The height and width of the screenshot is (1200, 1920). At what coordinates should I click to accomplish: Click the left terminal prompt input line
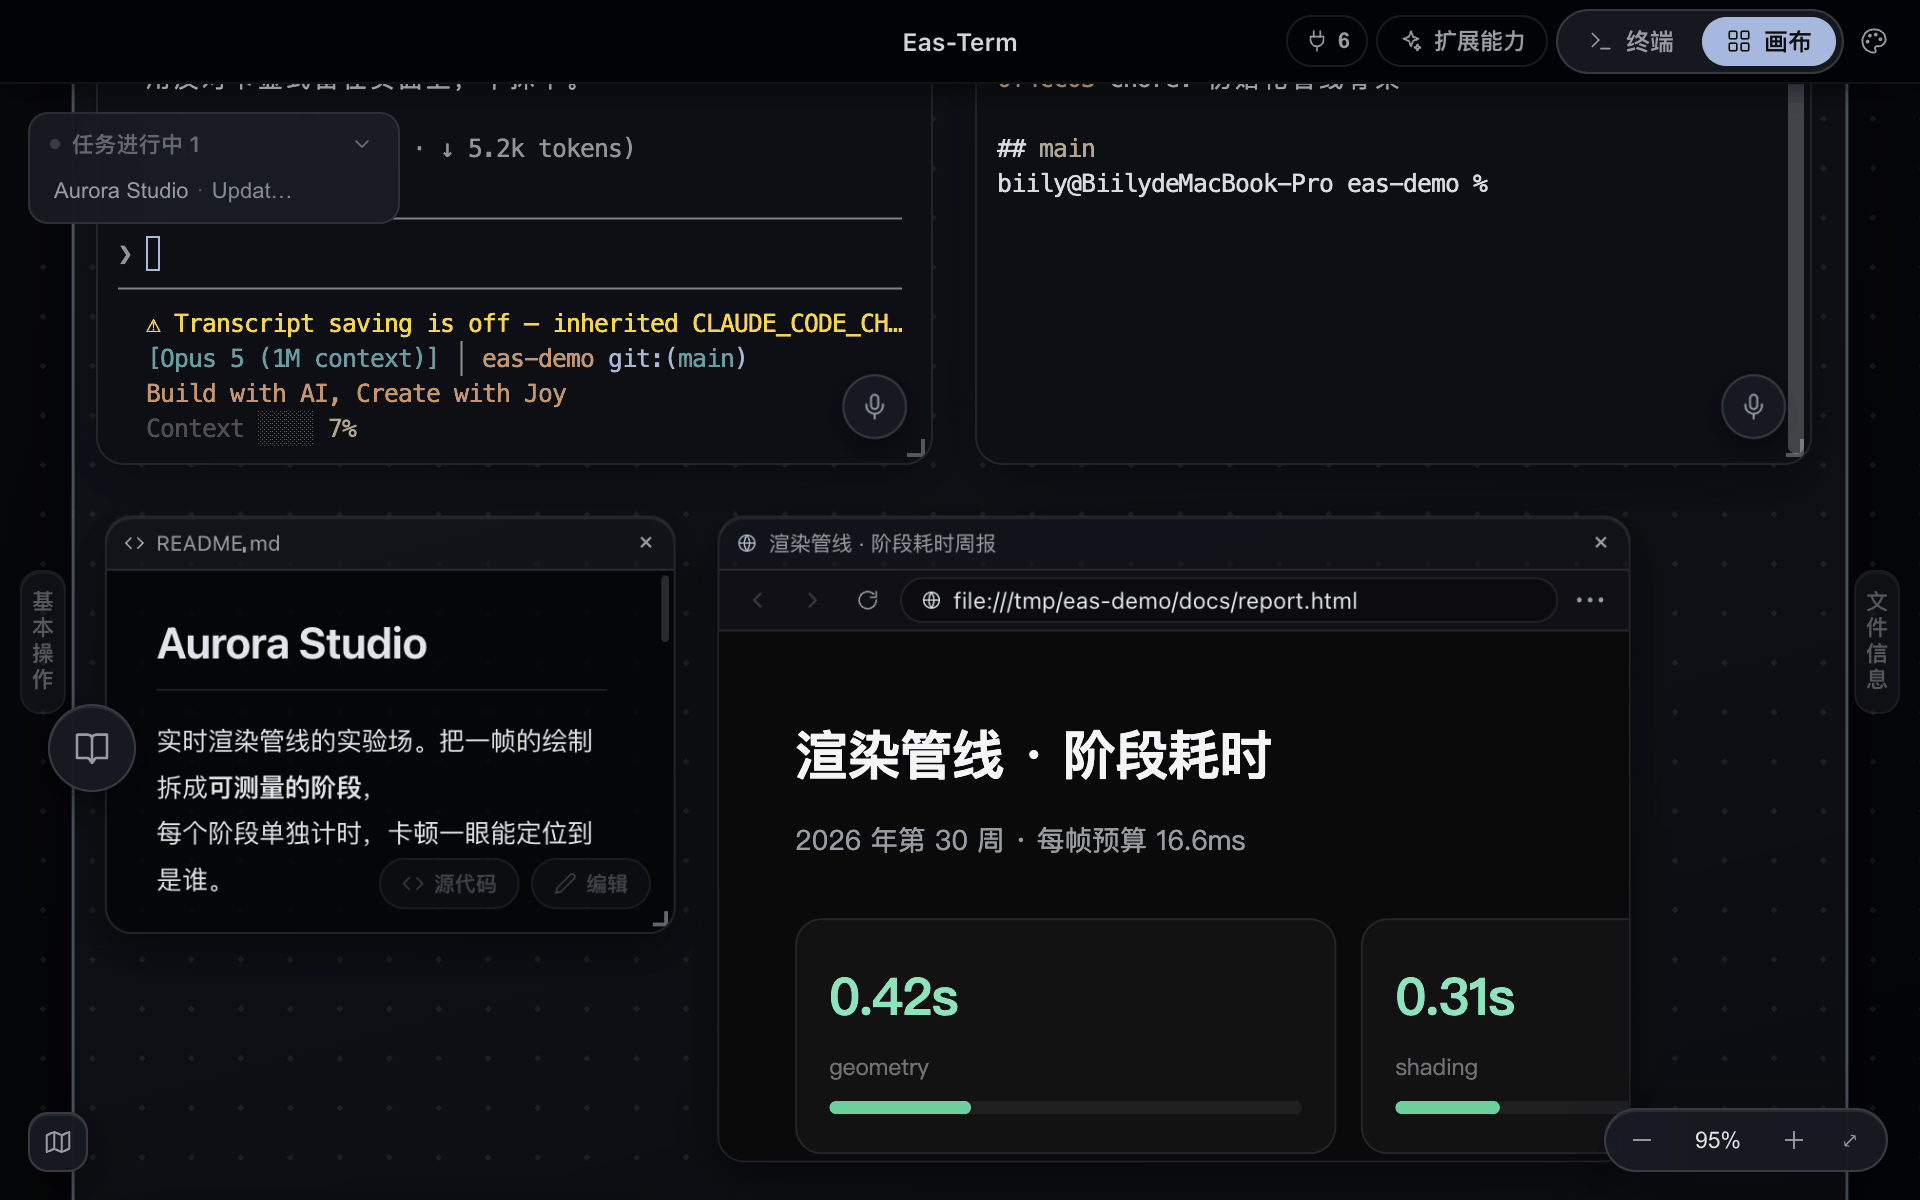(510, 254)
